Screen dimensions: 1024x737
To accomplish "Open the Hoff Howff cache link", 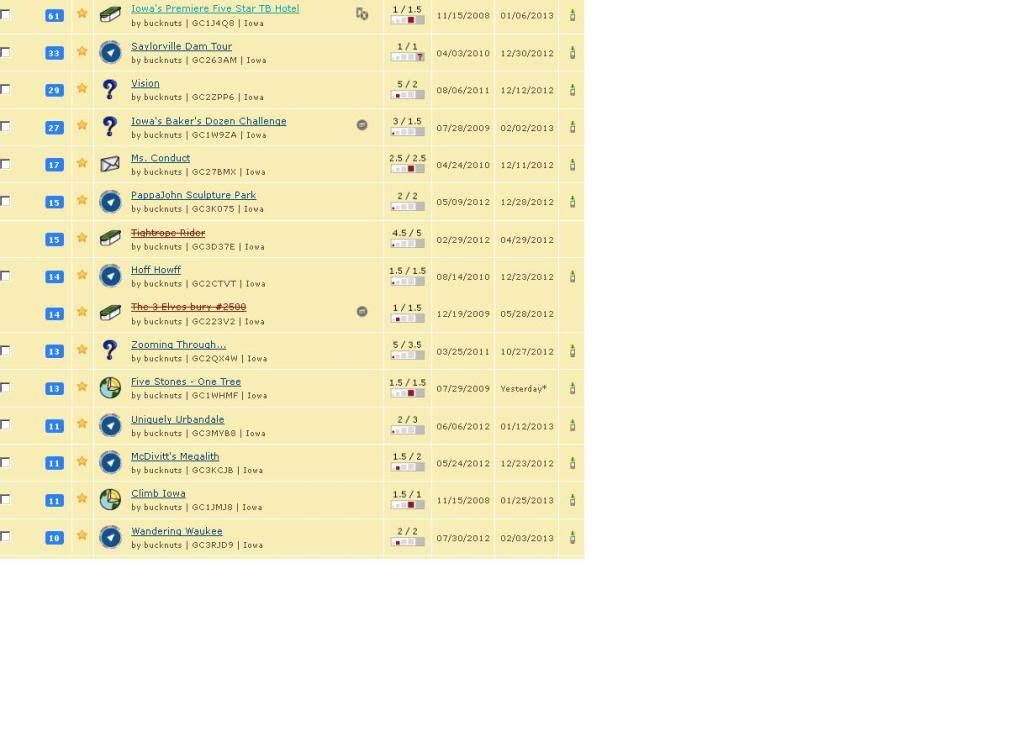I will point(155,270).
